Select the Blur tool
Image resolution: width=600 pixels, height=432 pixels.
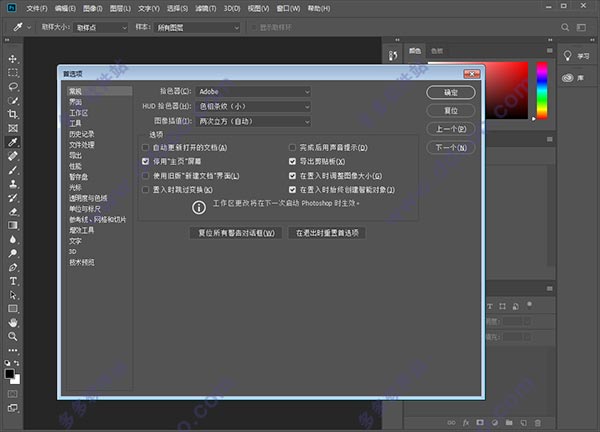click(13, 240)
